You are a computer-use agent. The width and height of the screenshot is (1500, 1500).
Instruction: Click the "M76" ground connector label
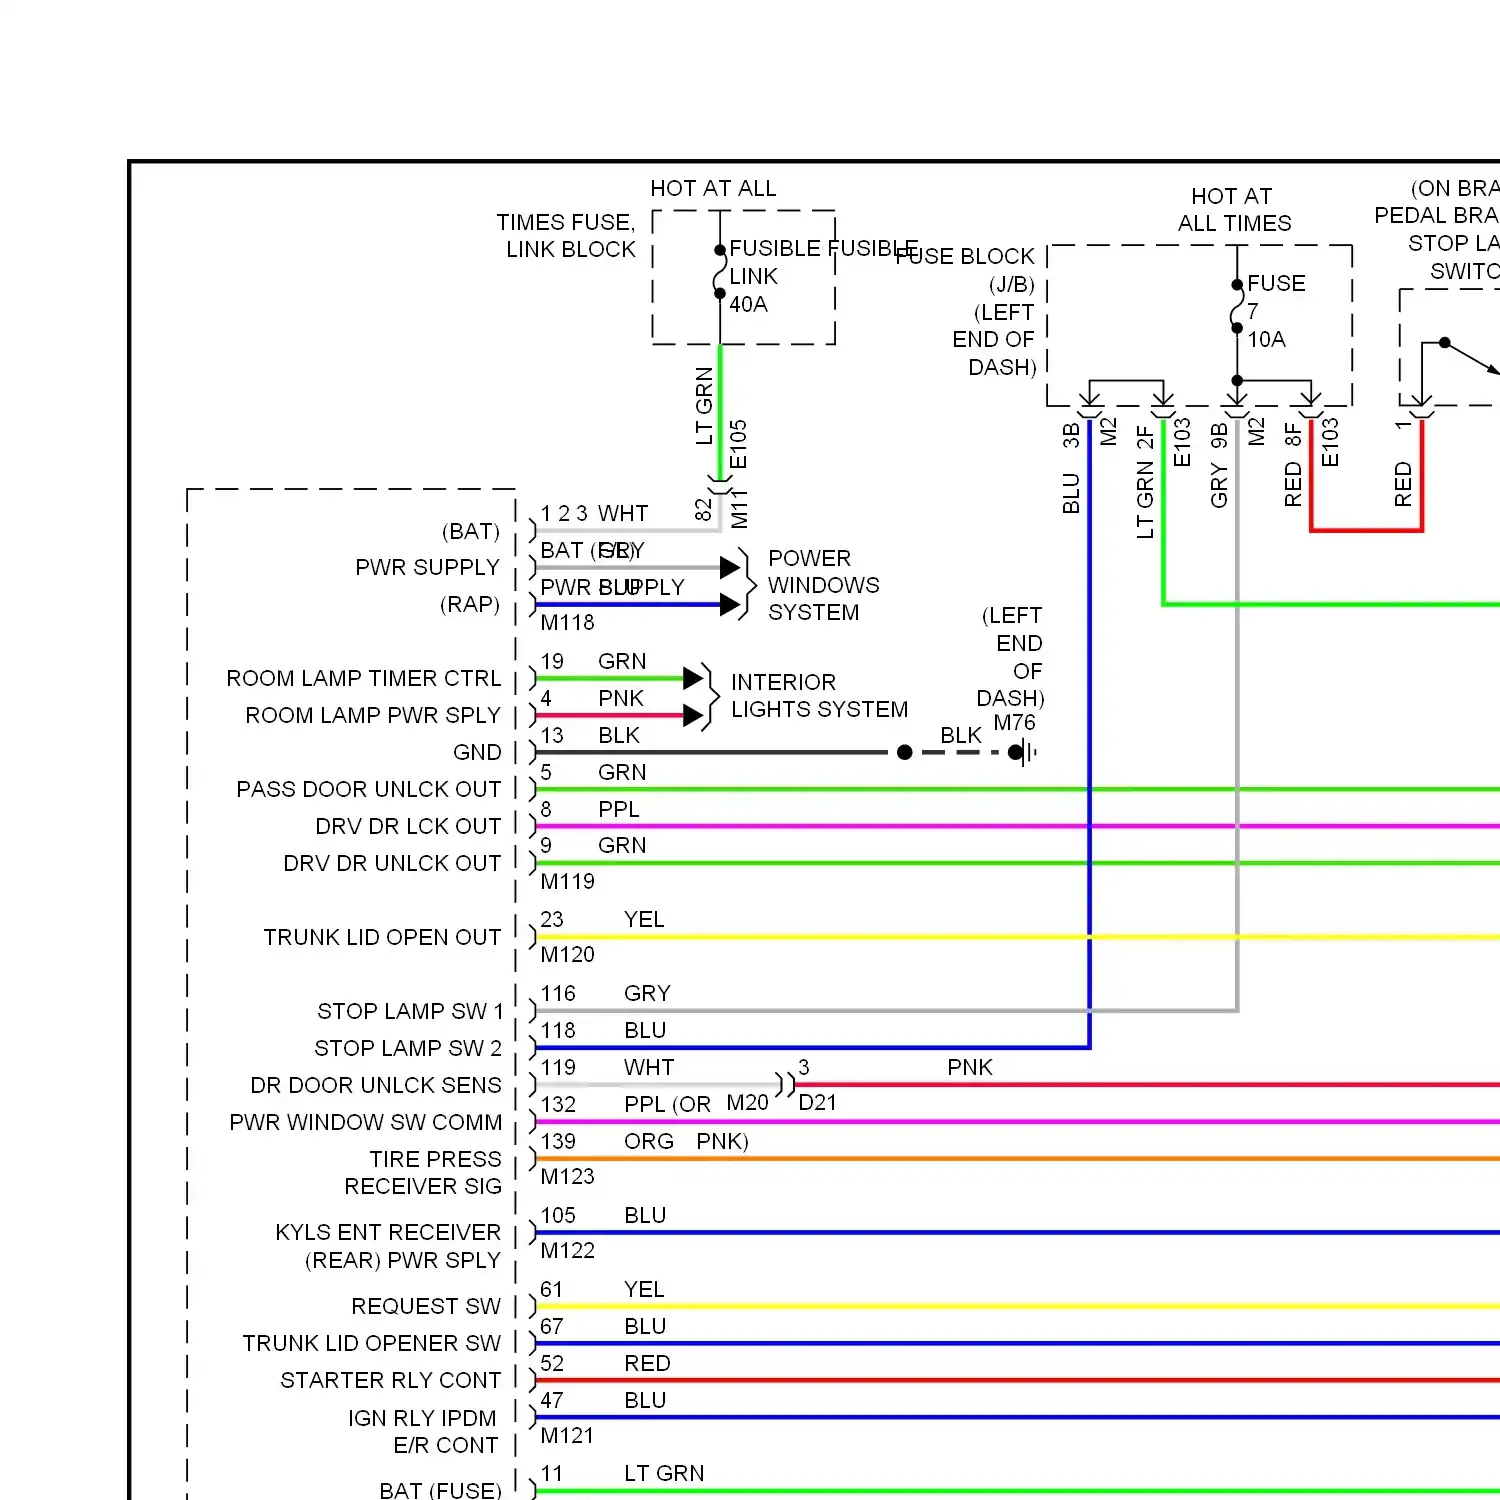point(1014,722)
